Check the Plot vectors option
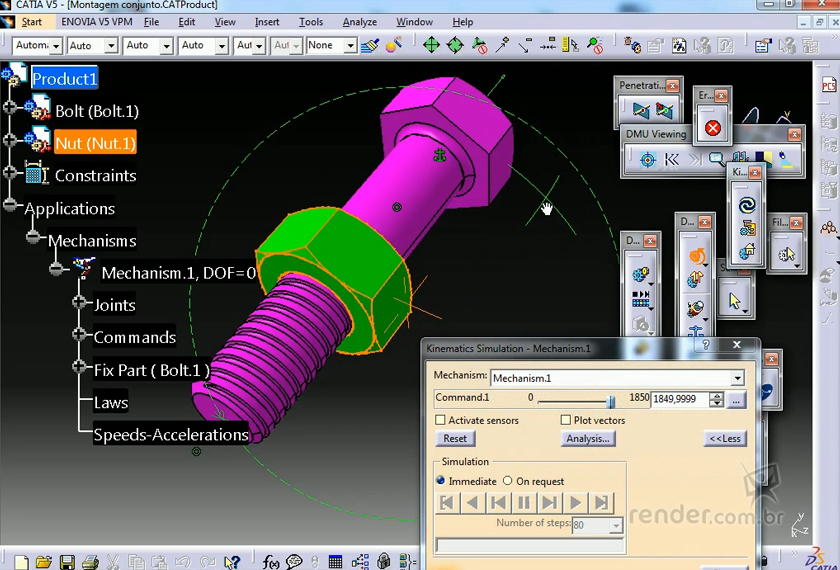 click(566, 420)
